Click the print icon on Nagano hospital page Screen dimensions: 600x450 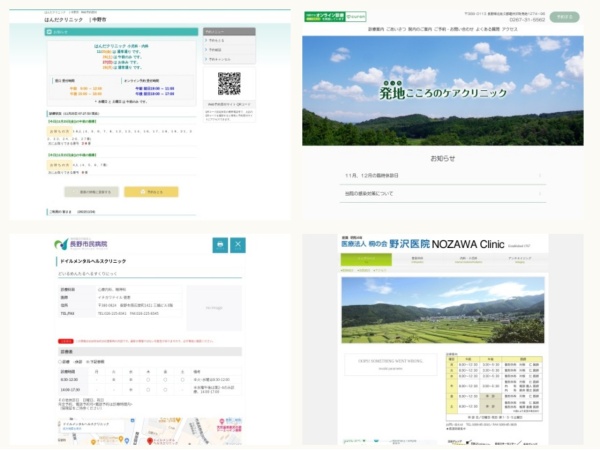click(220, 245)
